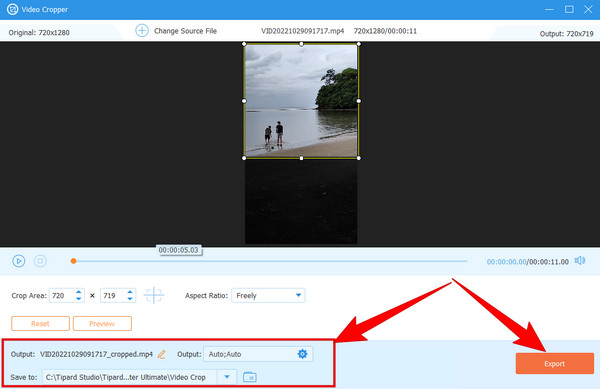Click the output filename VID20221029091717_cropped.mp4

coord(96,354)
